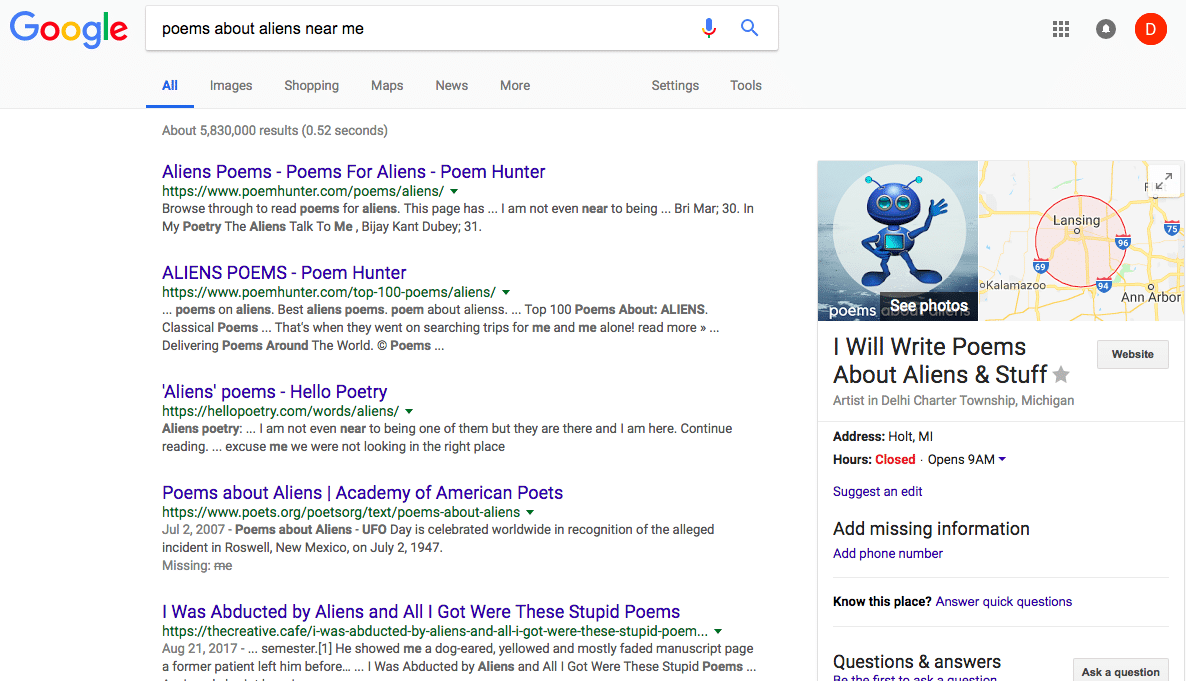Open search Settings
Image resolution: width=1186 pixels, height=681 pixels.
pos(675,86)
